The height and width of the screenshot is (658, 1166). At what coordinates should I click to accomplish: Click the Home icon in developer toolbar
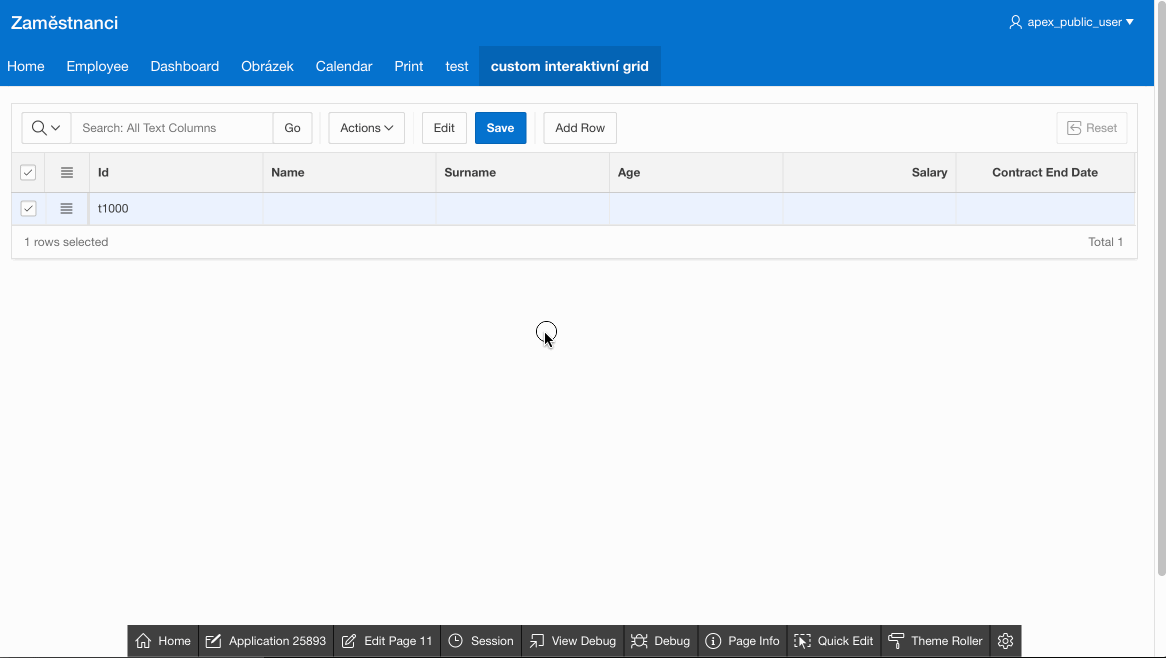click(x=144, y=641)
